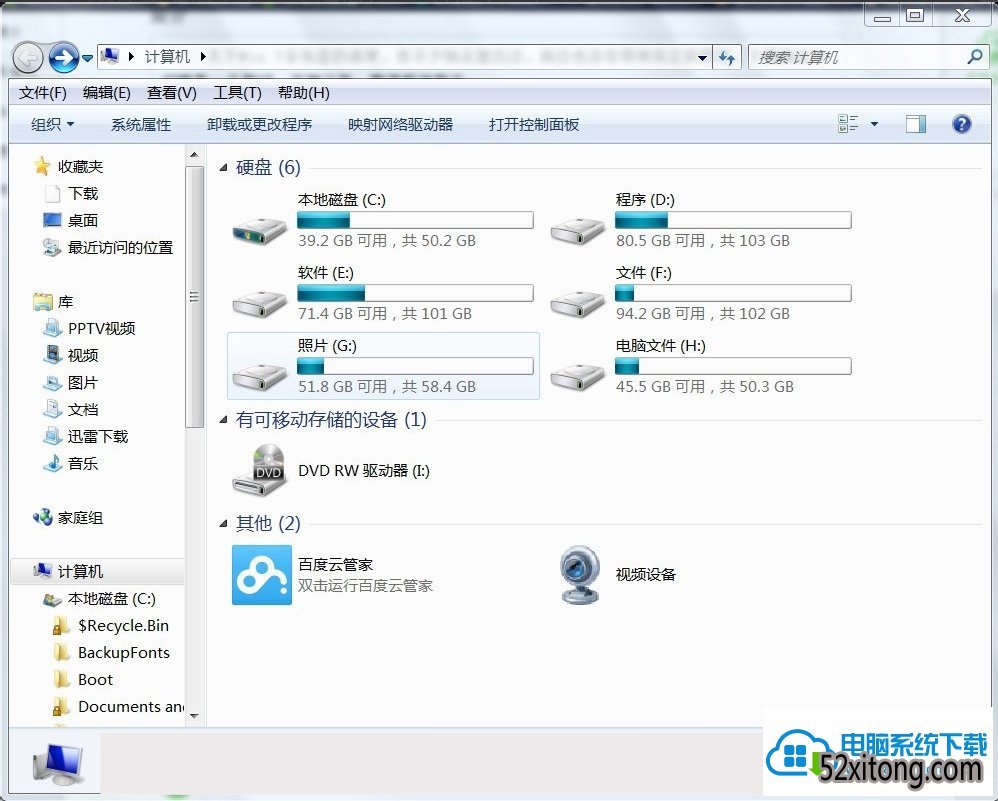The width and height of the screenshot is (998, 801).
Task: Open the 视频设备 webcam icon
Action: click(x=579, y=574)
